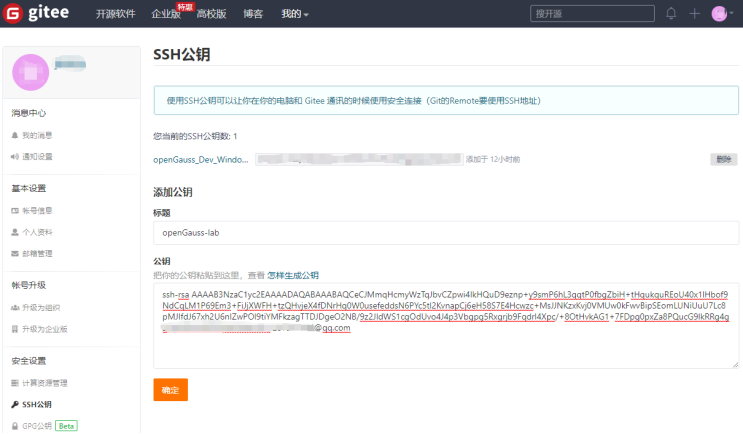The image size is (743, 434).
Task: Click the 添加公钥 section heading
Action: coord(172,192)
